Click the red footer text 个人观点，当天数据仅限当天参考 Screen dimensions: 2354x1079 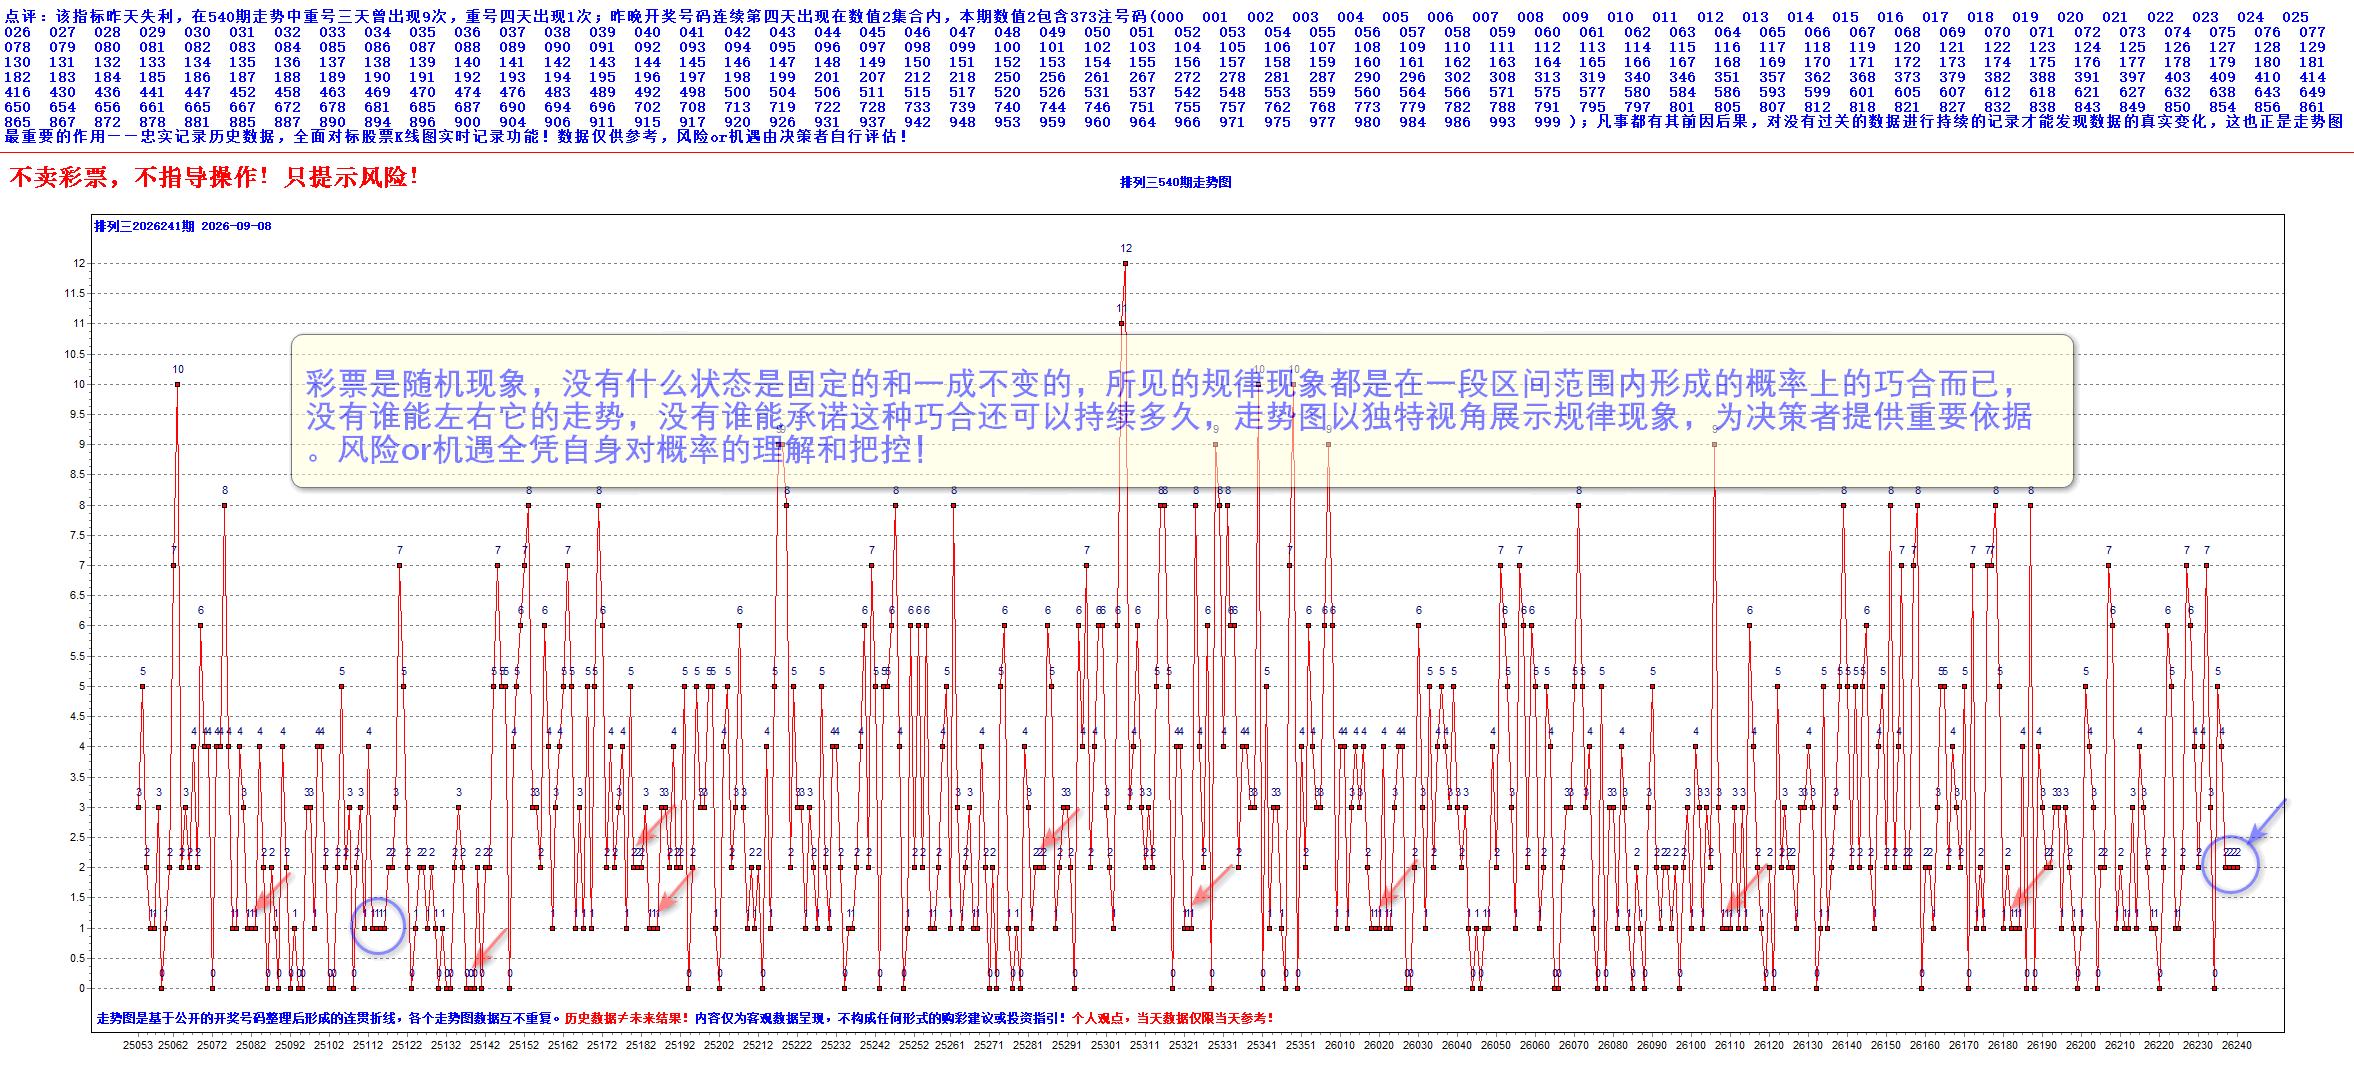(1173, 1018)
